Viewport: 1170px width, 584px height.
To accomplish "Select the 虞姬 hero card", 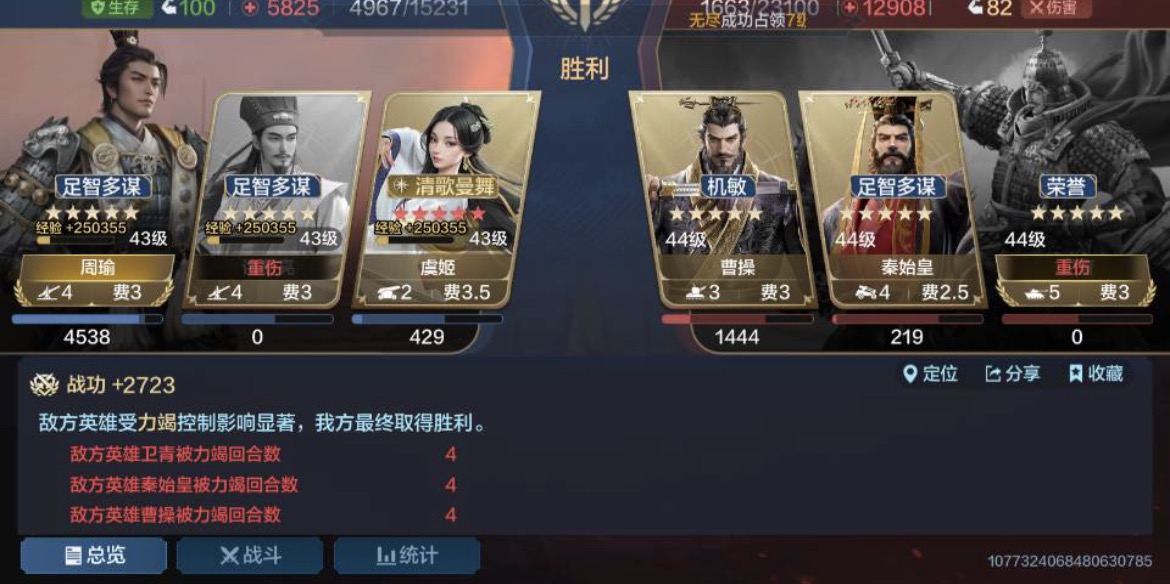I will 445,199.
